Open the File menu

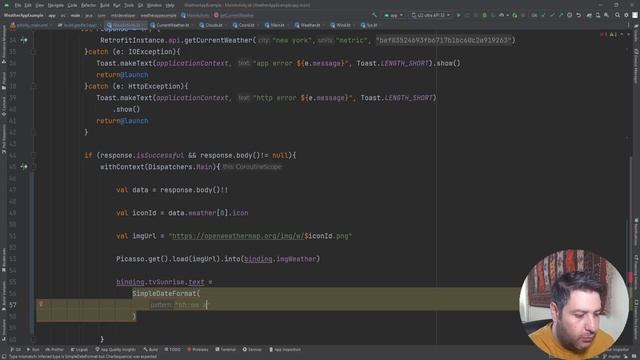pos(18,5)
